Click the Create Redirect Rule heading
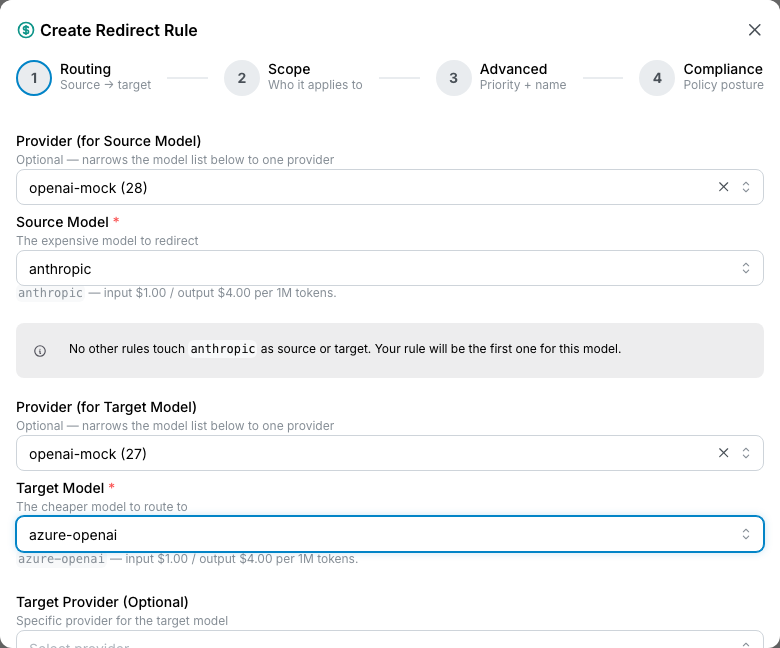The image size is (780, 648). pyautogui.click(x=119, y=30)
